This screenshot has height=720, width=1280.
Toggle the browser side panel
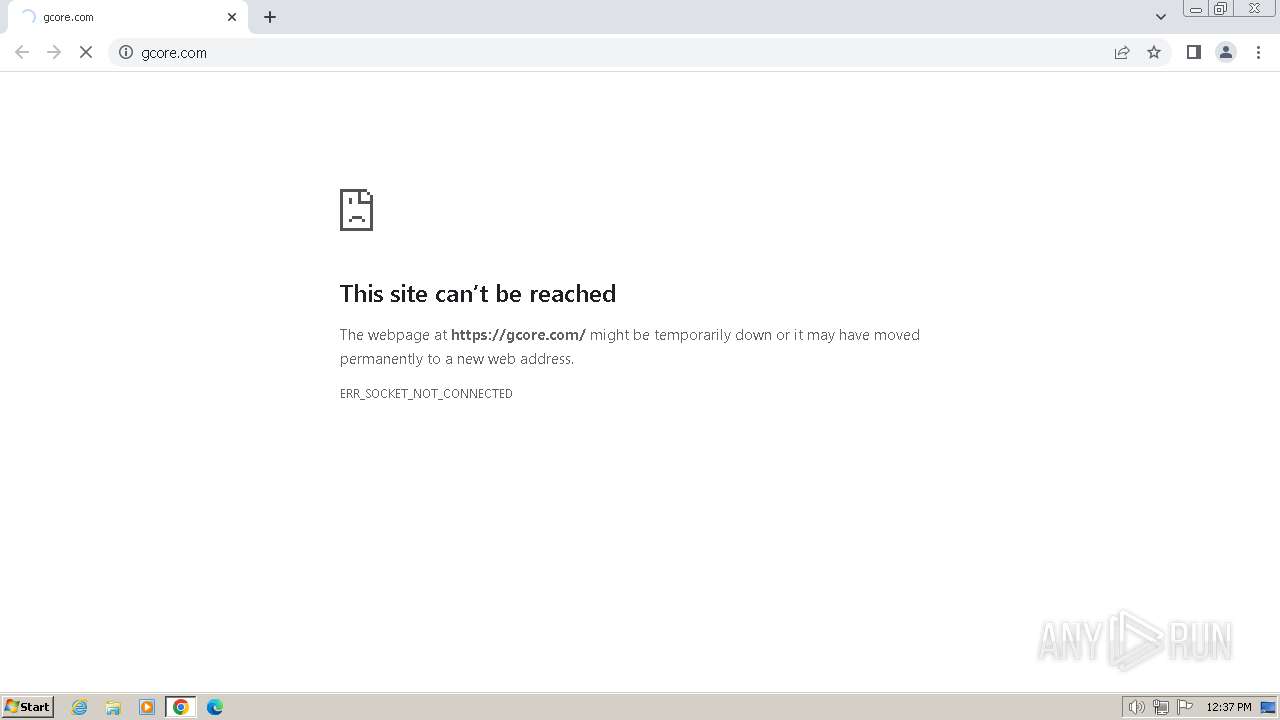[1193, 52]
